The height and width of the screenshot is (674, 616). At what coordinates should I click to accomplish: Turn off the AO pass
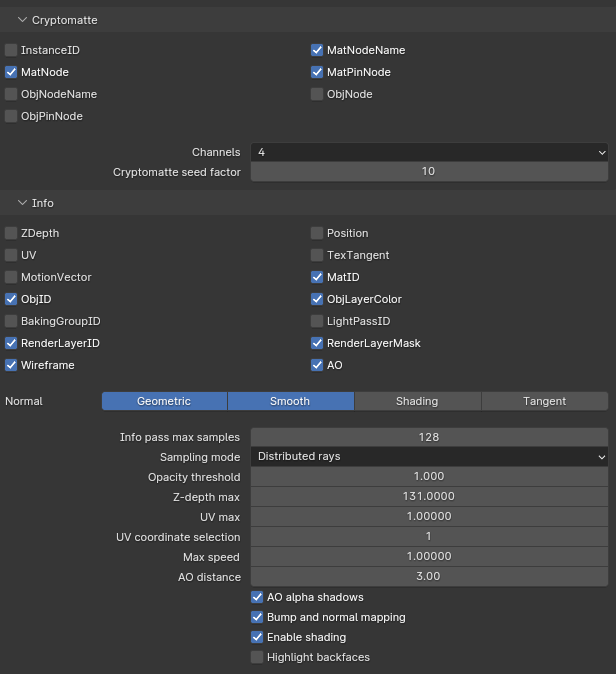(317, 365)
